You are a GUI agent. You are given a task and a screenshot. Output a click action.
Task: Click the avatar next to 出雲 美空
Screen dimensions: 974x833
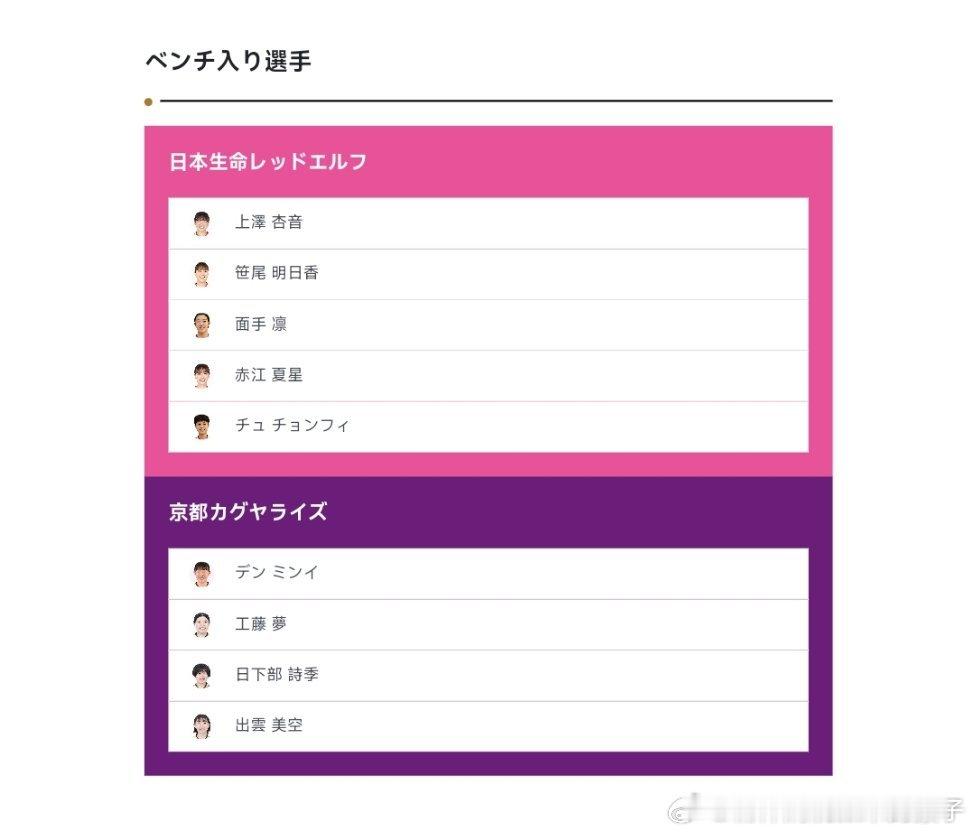[x=202, y=726]
